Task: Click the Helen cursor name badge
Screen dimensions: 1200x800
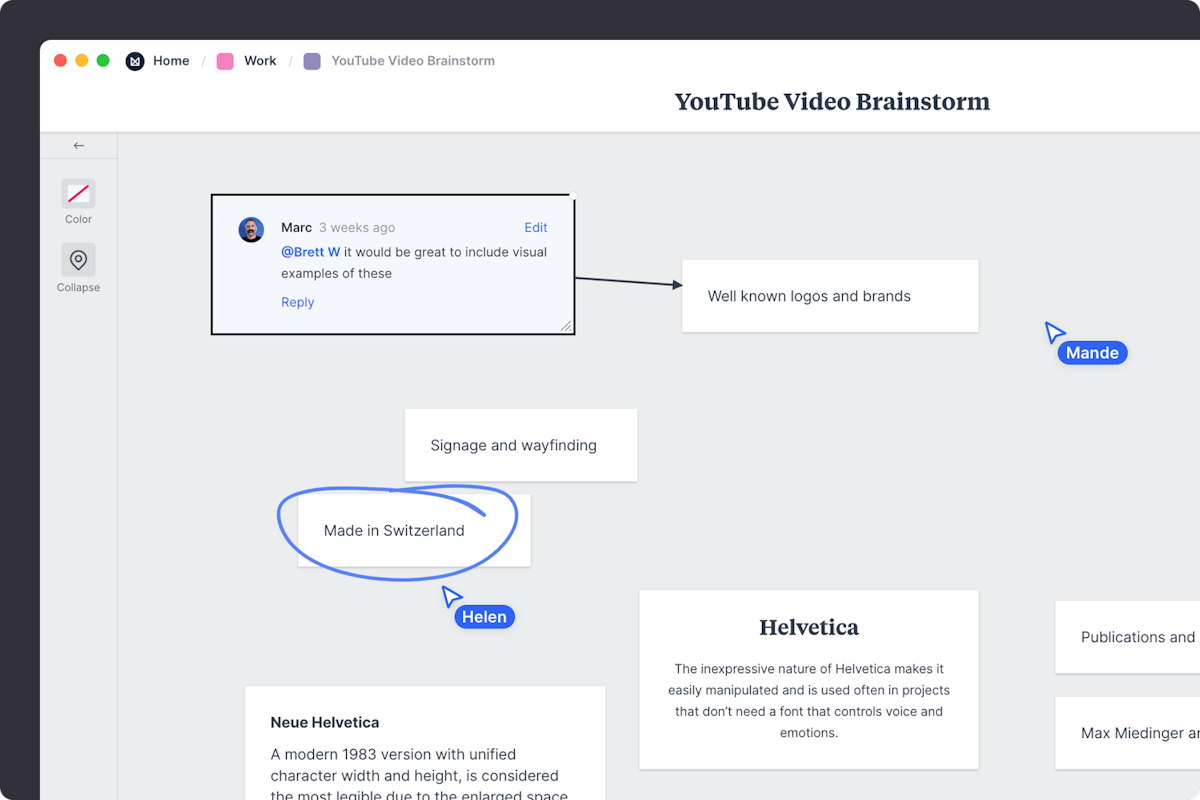Action: pyautogui.click(x=484, y=616)
